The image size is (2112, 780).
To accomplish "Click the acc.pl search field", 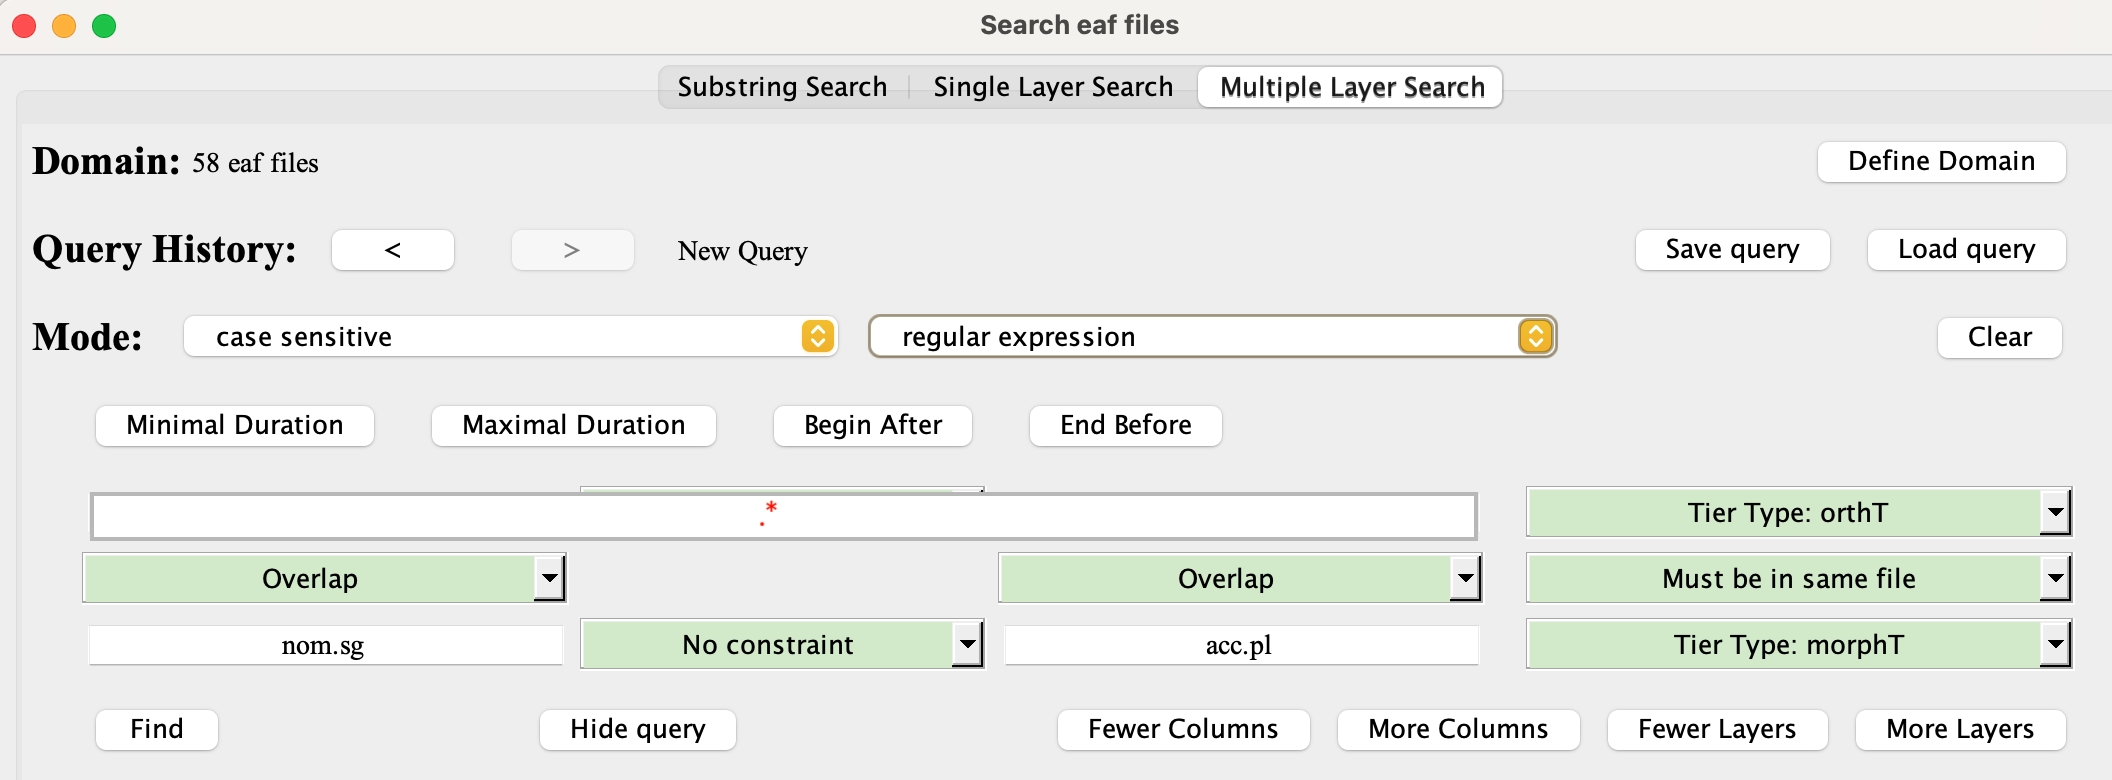I will click(1240, 645).
